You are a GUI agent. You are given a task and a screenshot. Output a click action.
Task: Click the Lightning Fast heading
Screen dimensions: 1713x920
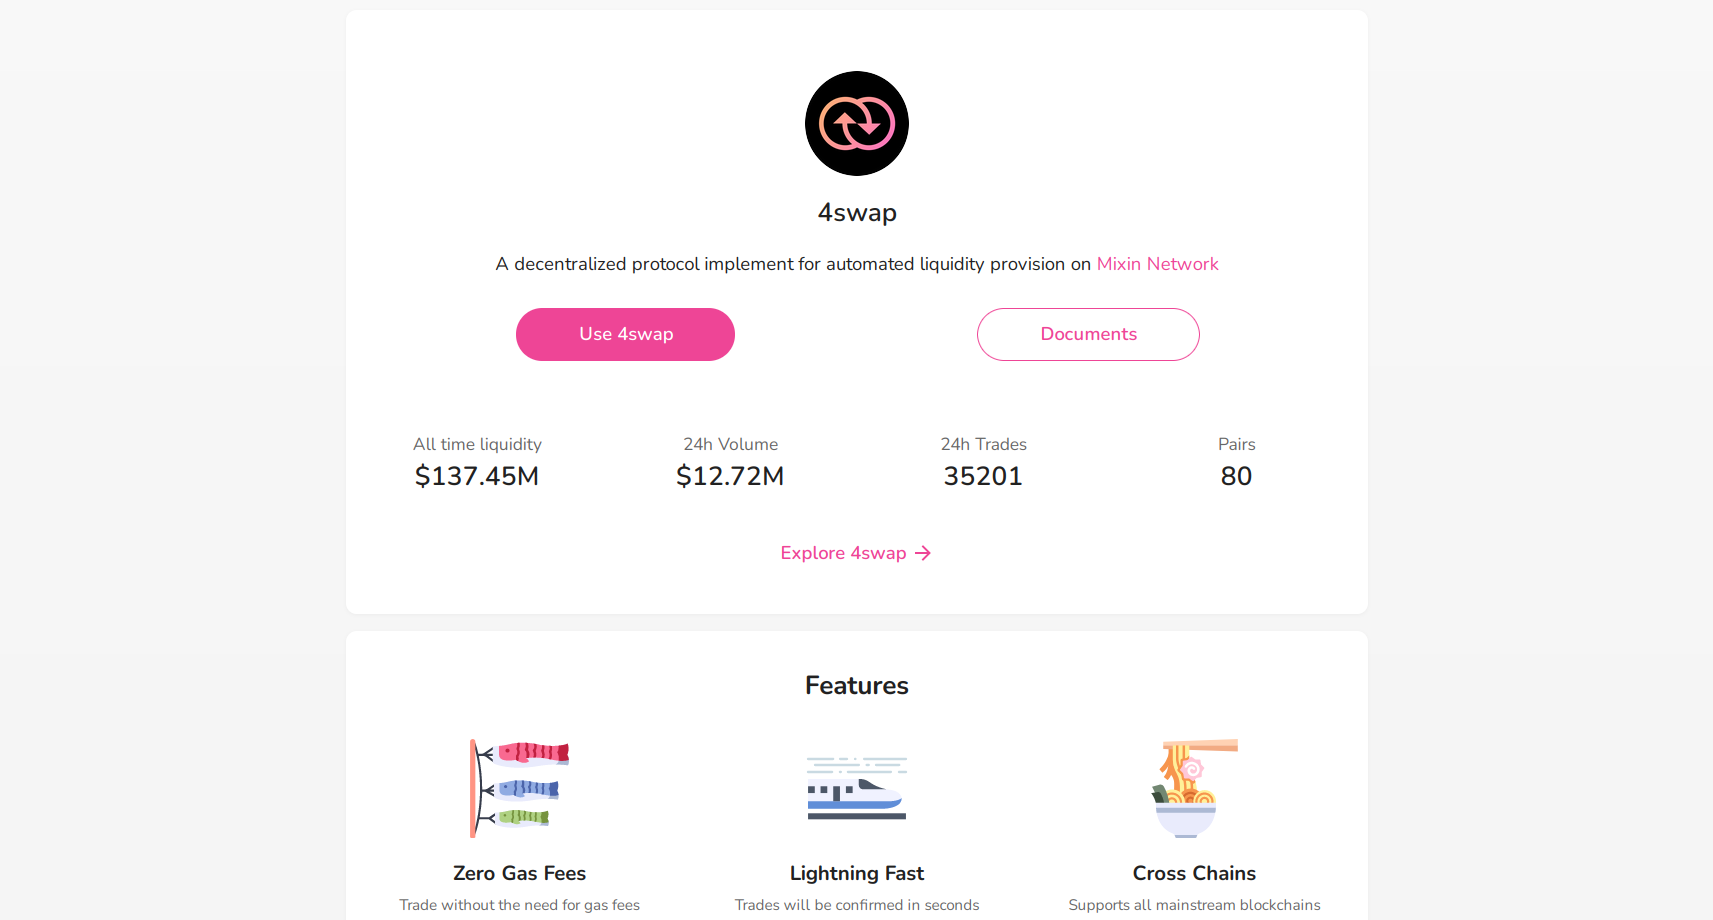pyautogui.click(x=857, y=873)
